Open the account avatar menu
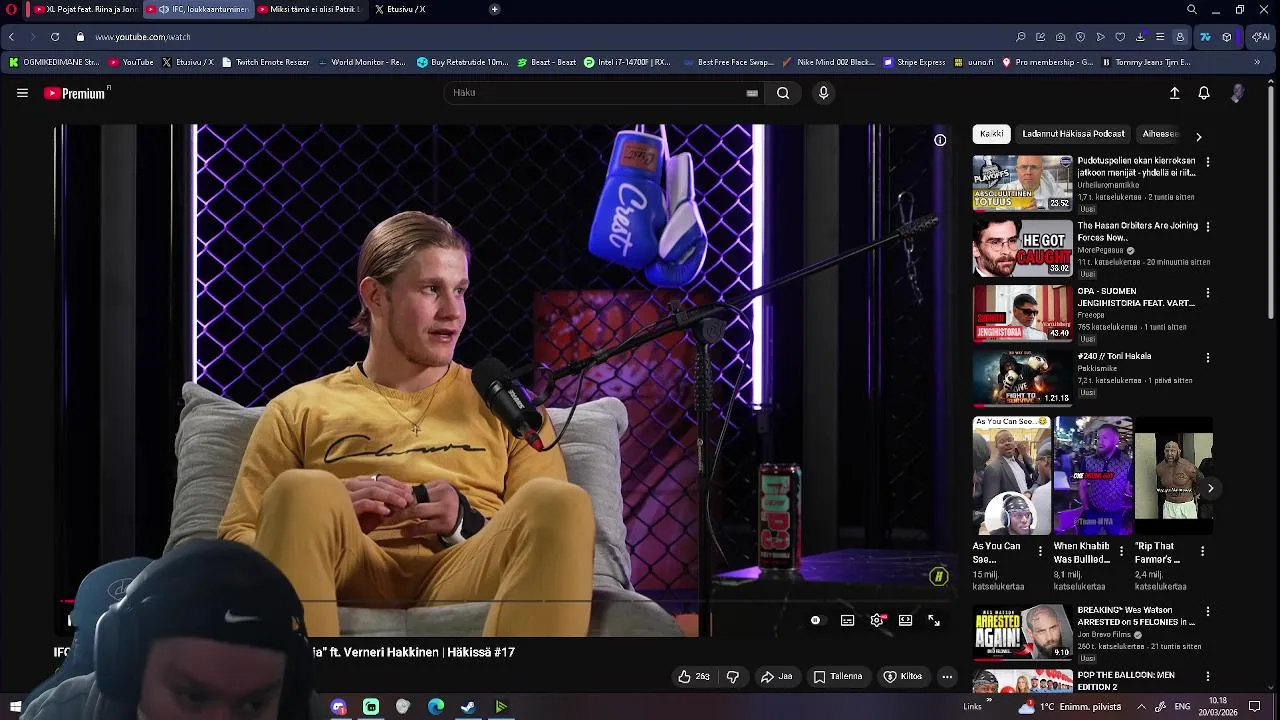The width and height of the screenshot is (1280, 720). click(x=1237, y=93)
